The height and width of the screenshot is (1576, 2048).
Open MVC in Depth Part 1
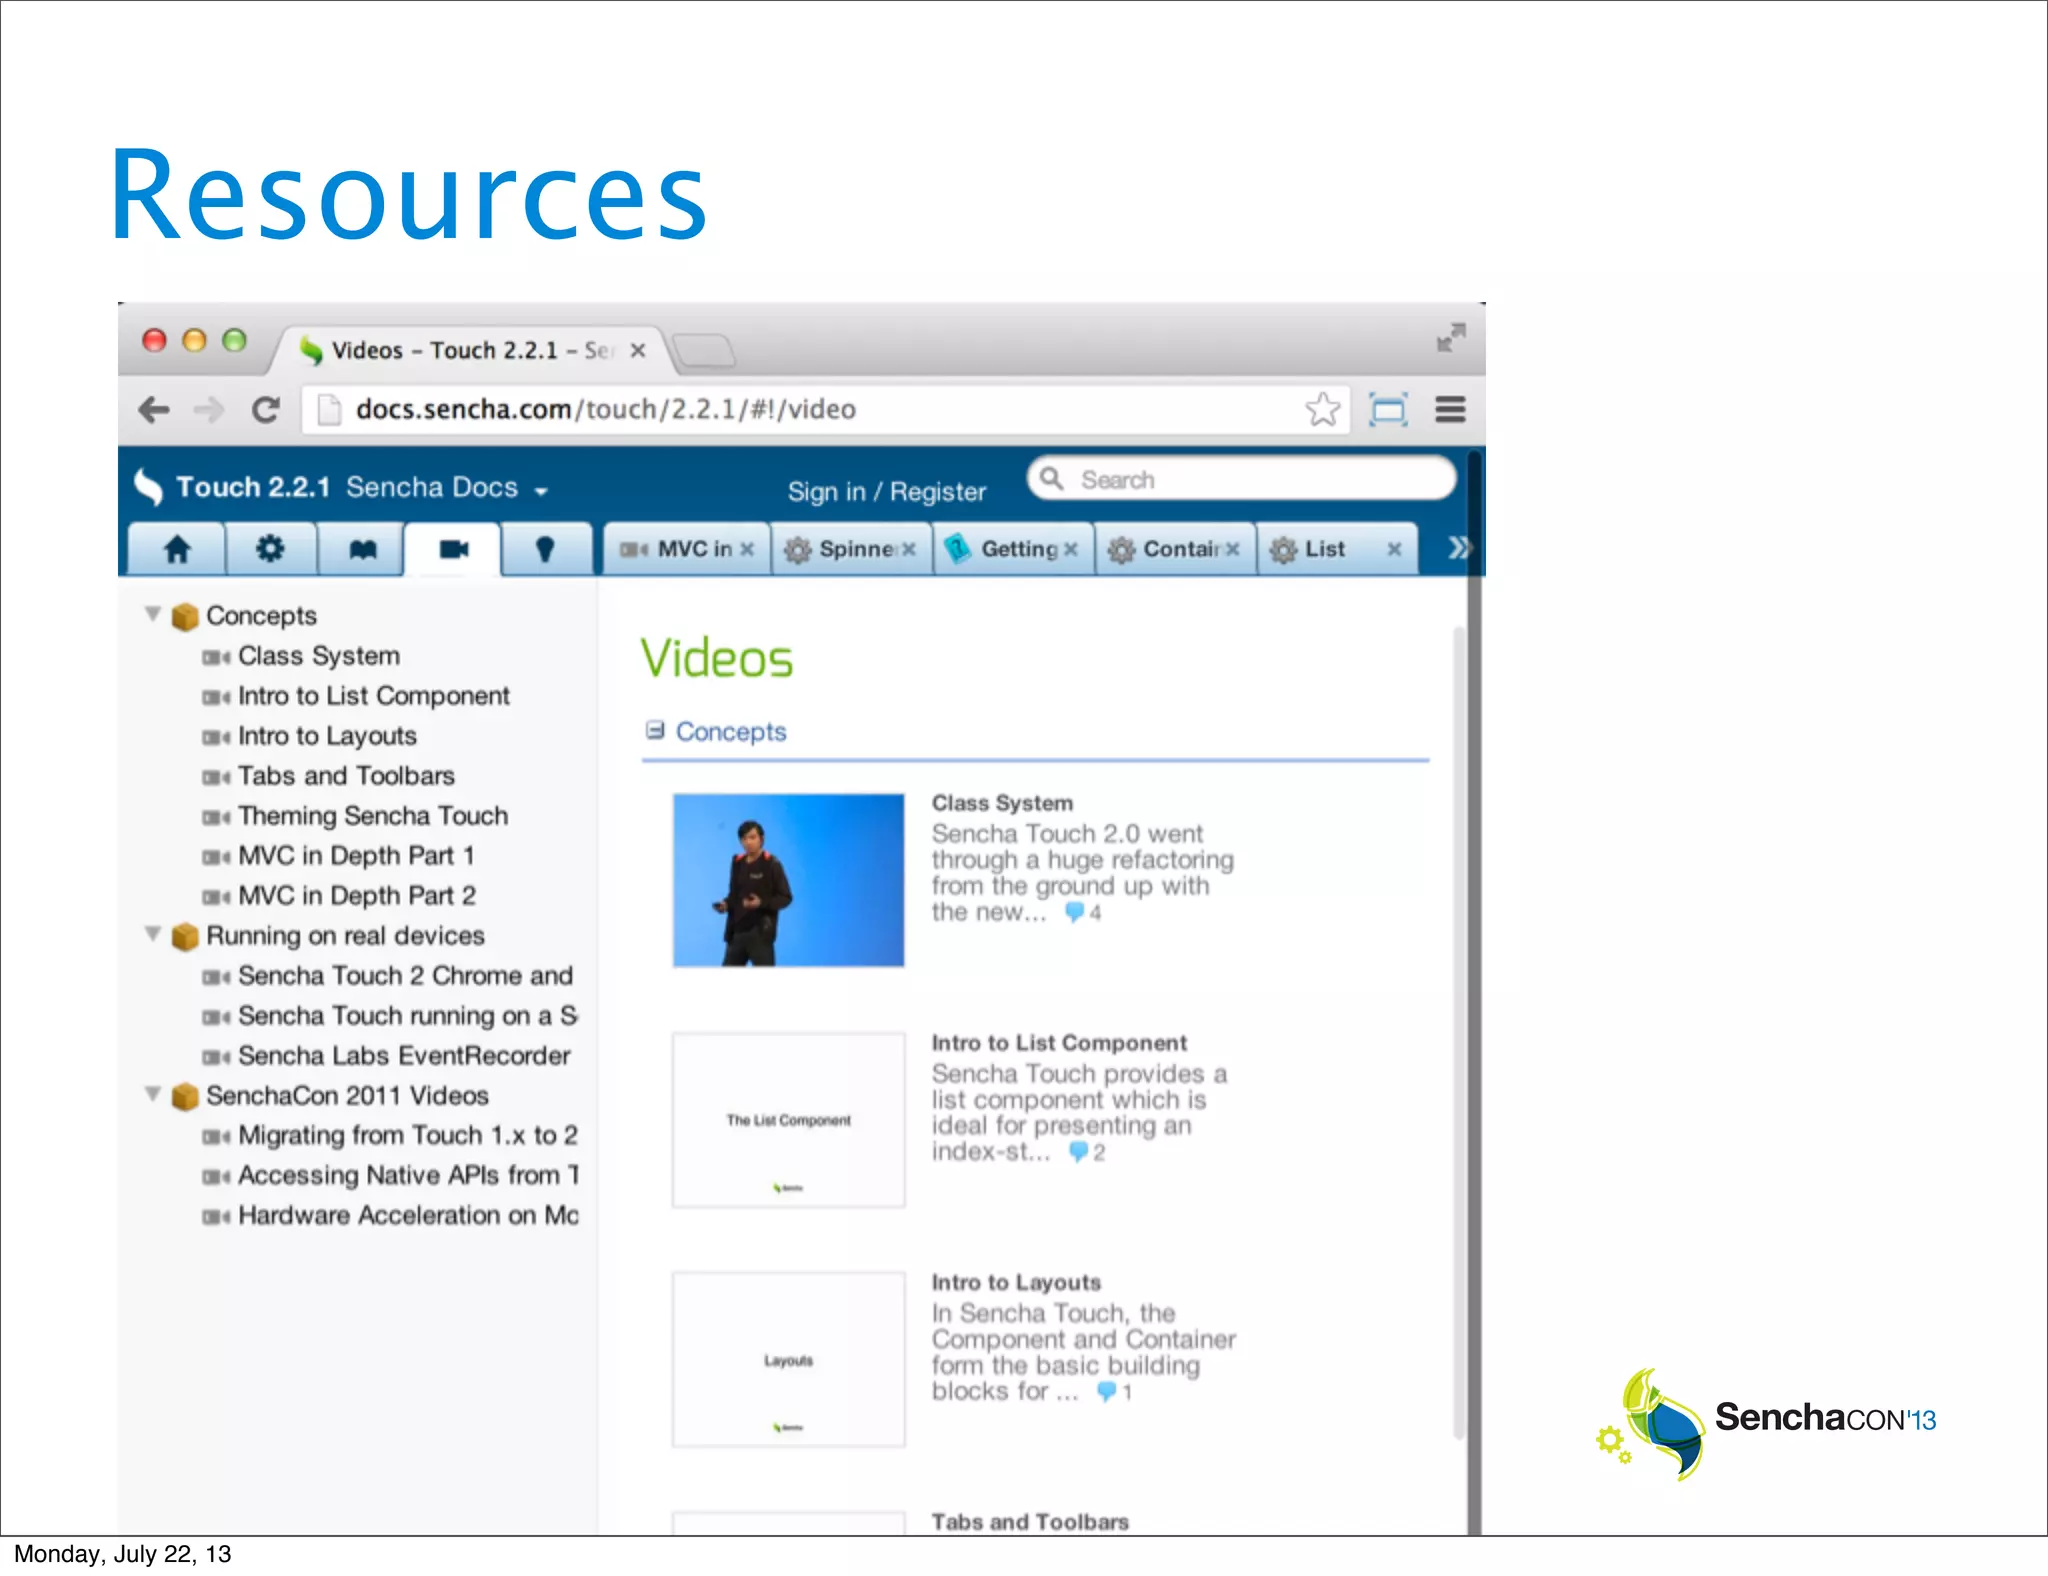tap(356, 856)
